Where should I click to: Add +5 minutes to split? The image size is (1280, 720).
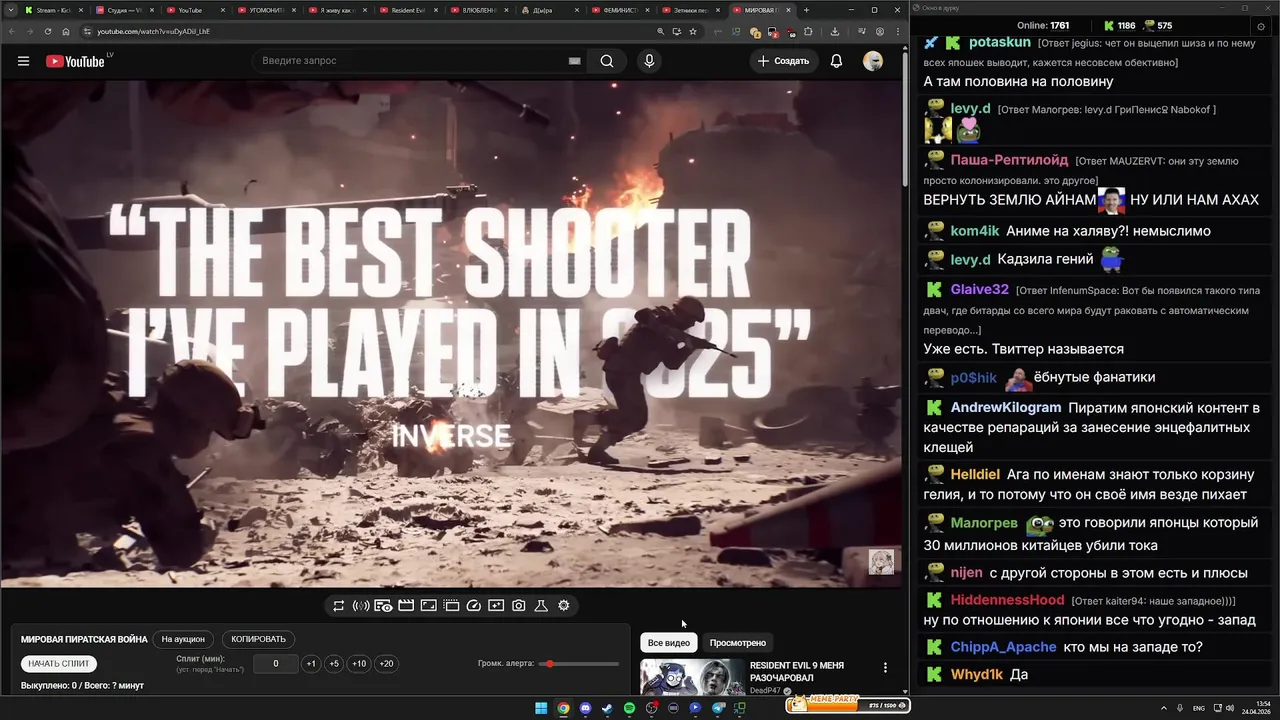pos(334,664)
